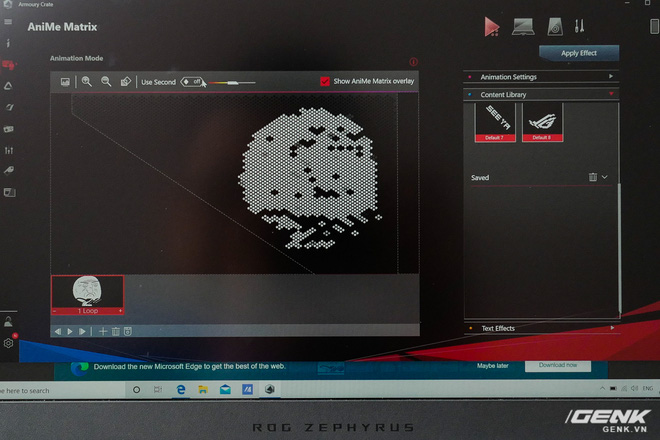Expand the Saved dropdown chevron
This screenshot has width=660, height=440.
605,177
